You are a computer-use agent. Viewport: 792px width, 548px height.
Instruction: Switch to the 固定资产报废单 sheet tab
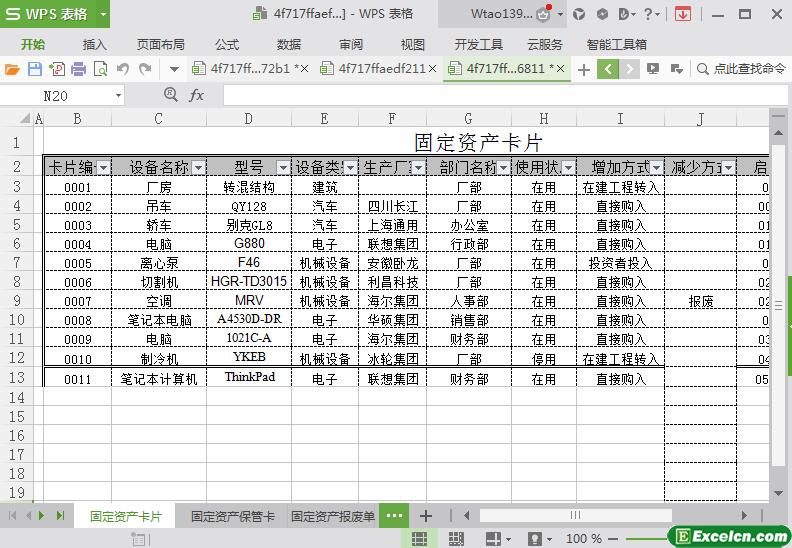click(x=333, y=516)
